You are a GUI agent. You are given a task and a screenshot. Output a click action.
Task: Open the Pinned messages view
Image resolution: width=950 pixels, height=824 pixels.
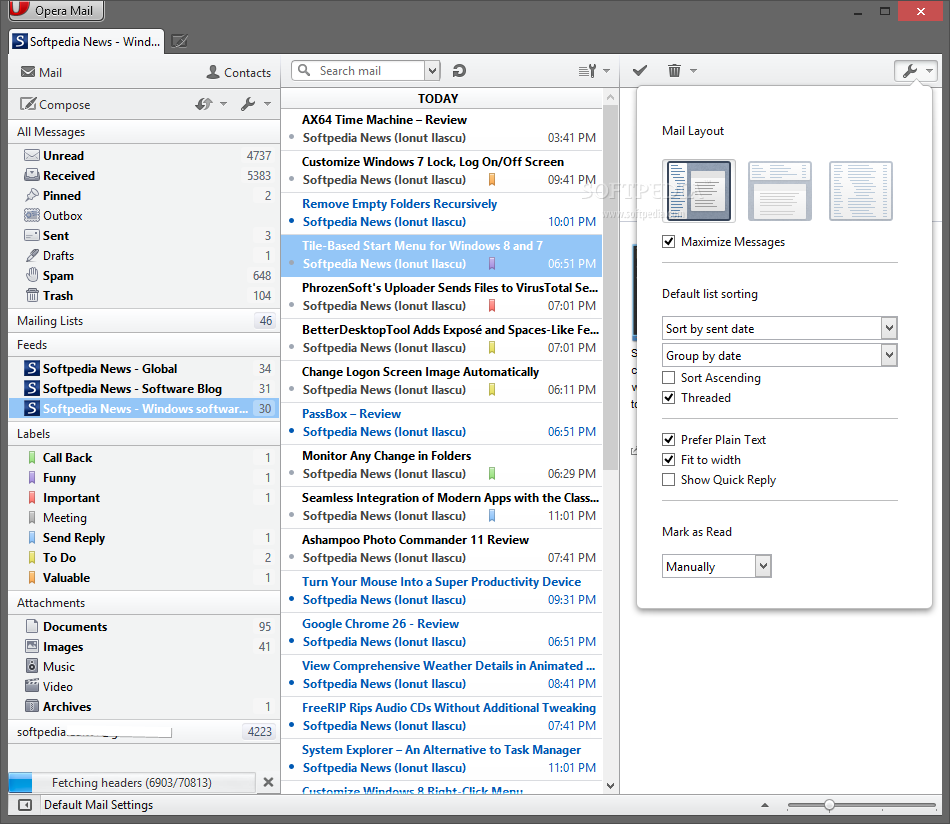(144, 196)
